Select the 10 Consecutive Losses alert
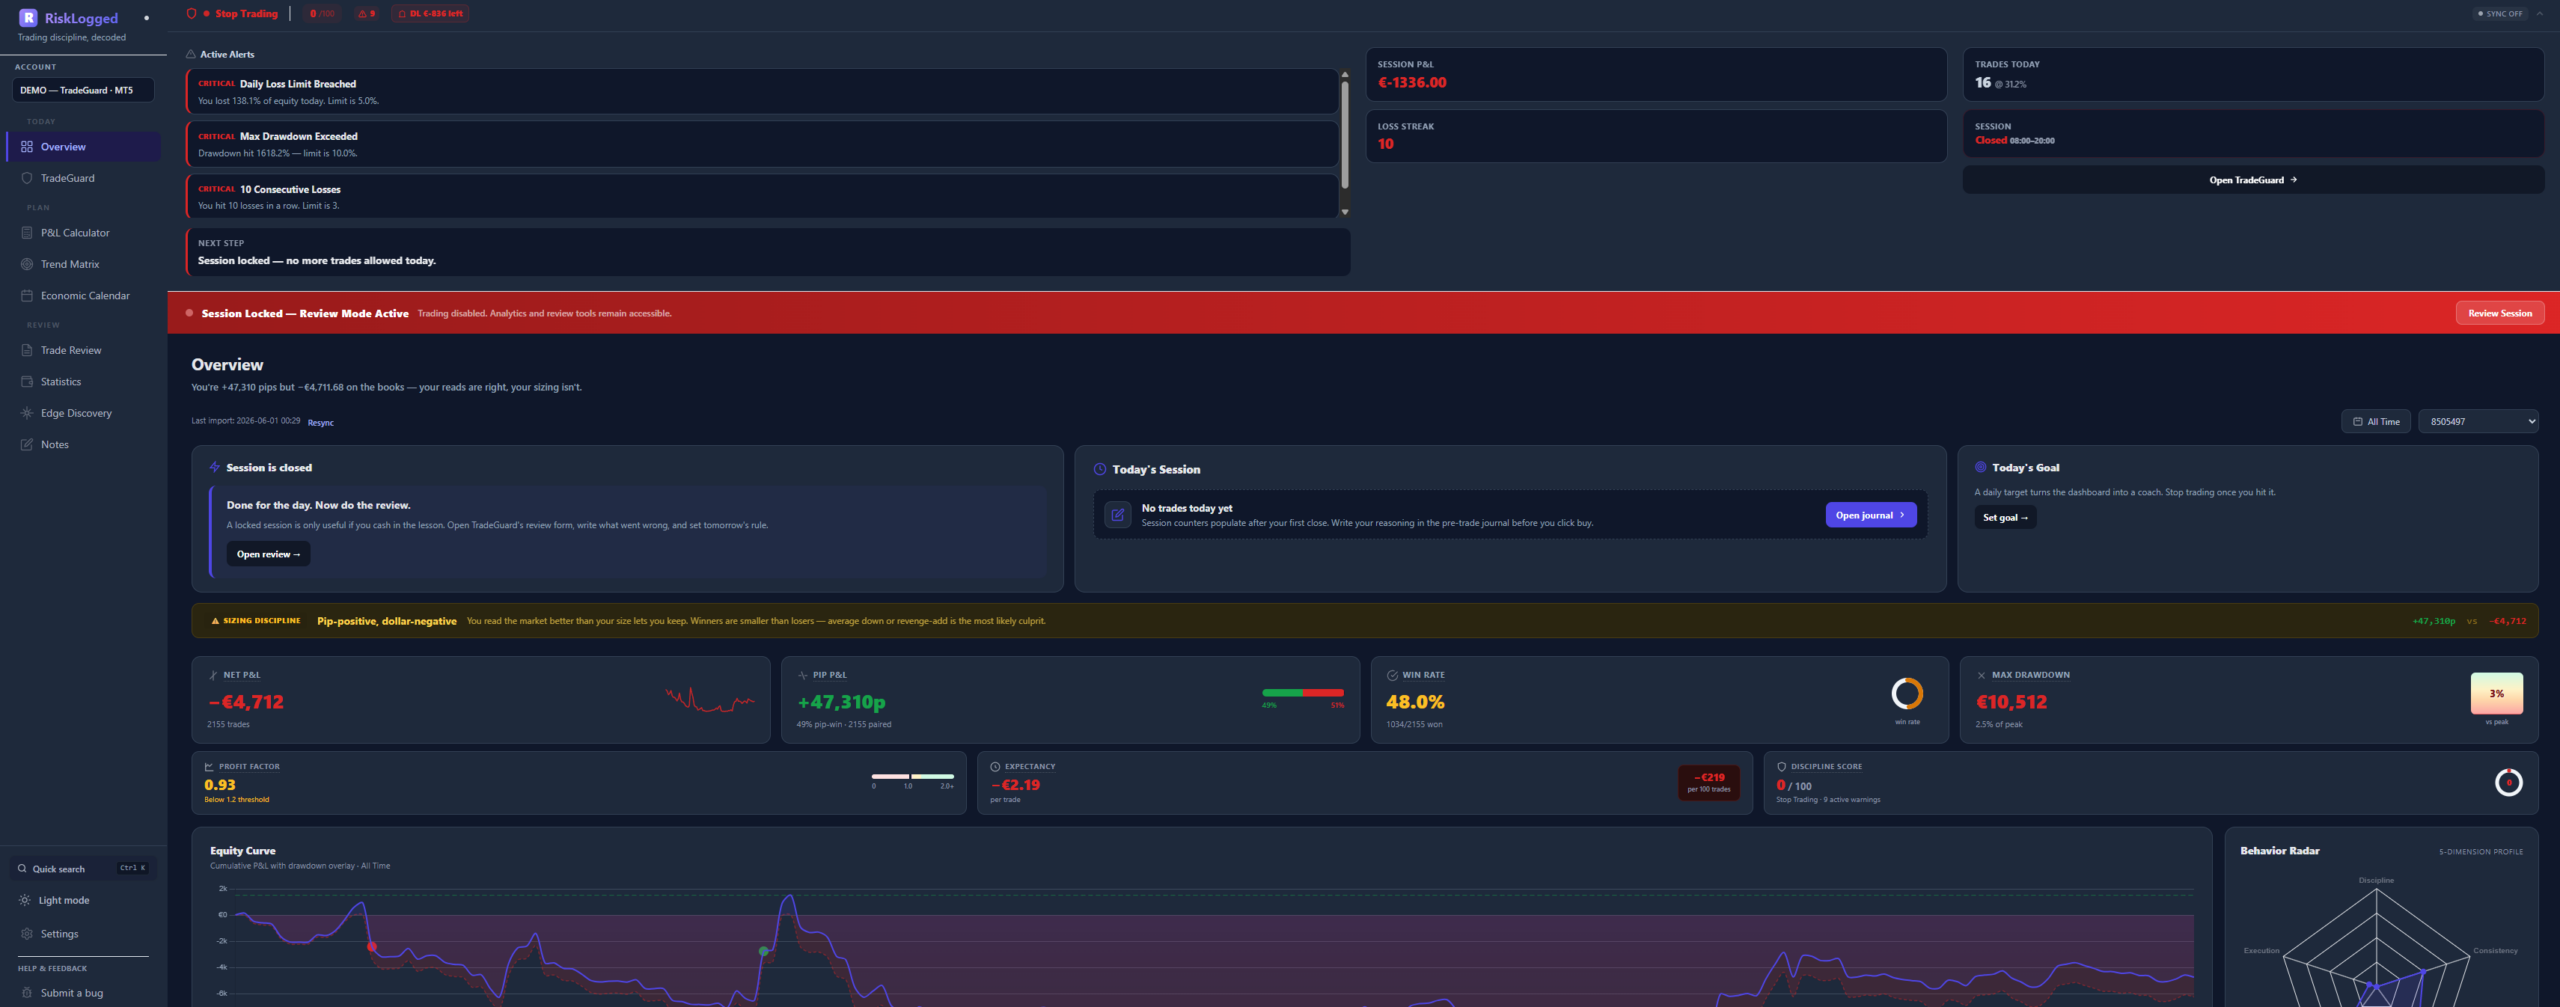This screenshot has height=1007, width=2560. tap(762, 197)
